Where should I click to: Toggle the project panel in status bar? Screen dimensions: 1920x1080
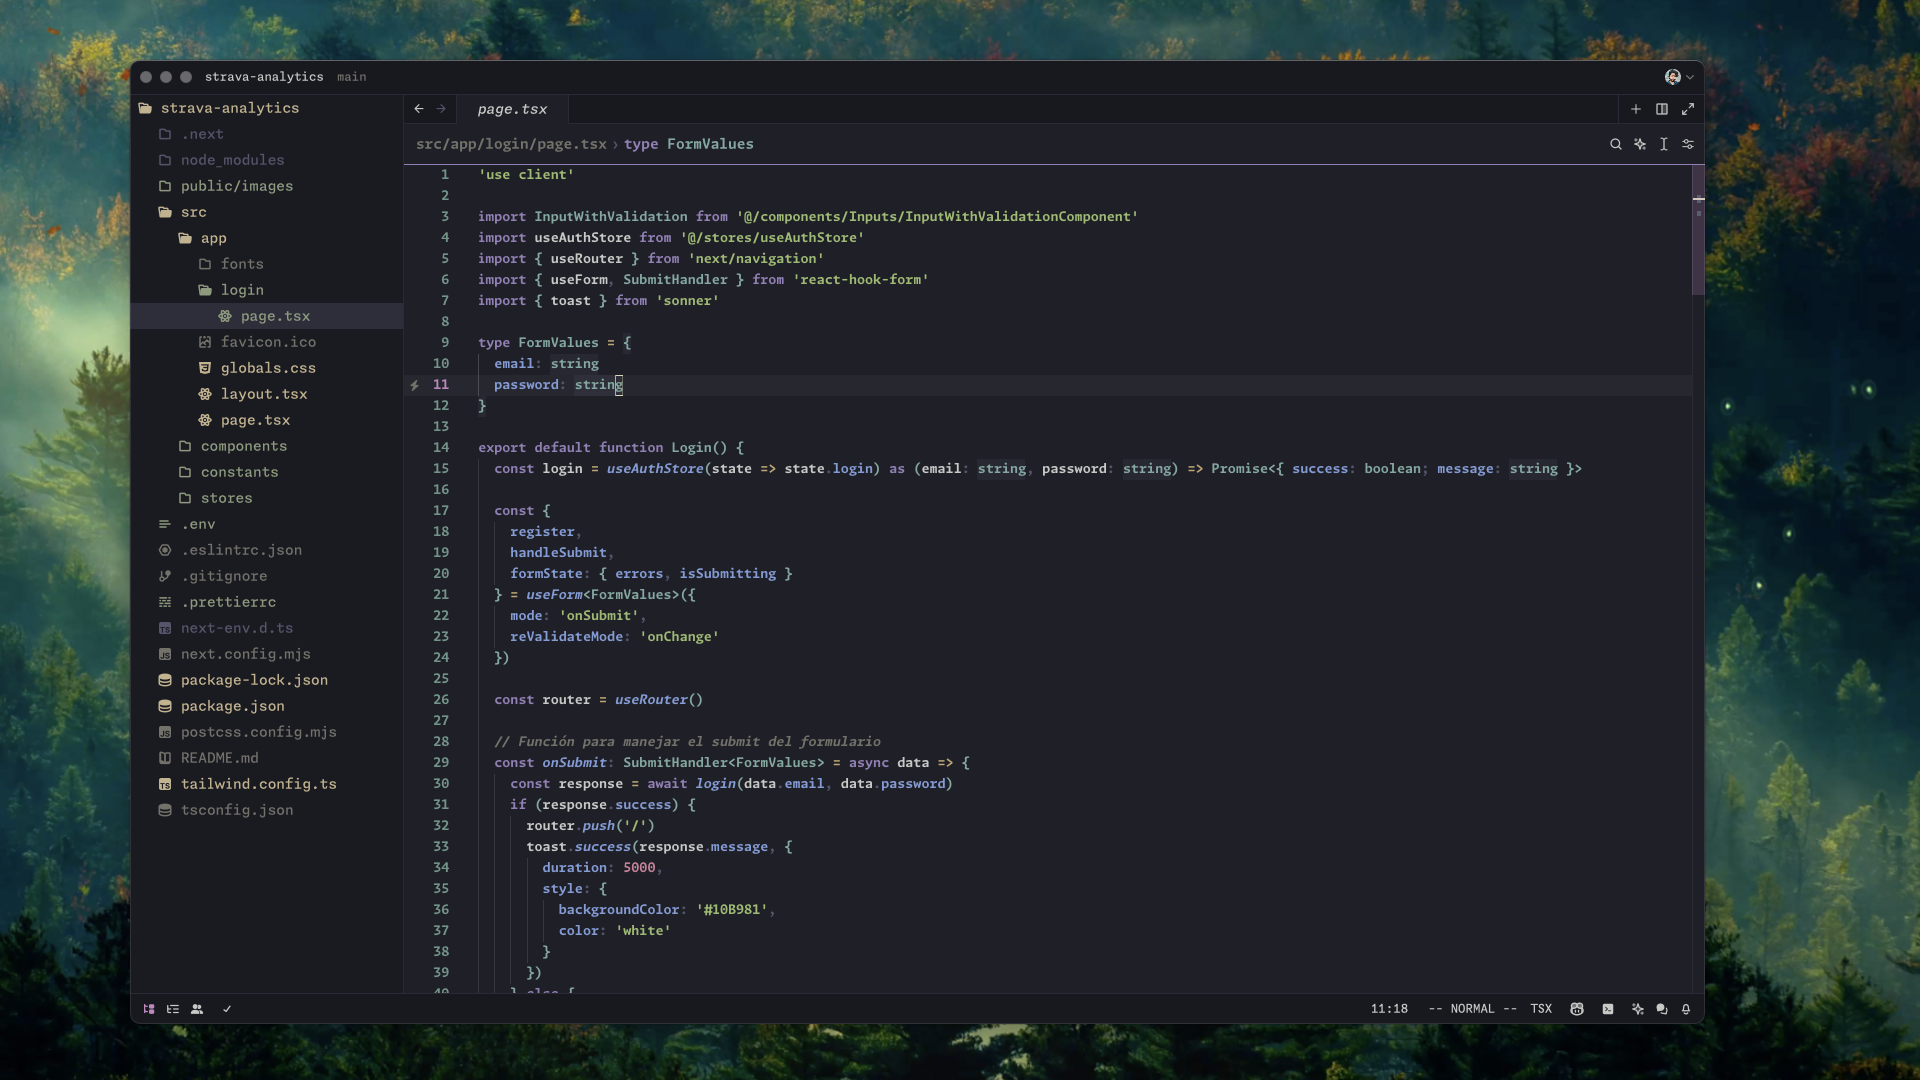(149, 1009)
